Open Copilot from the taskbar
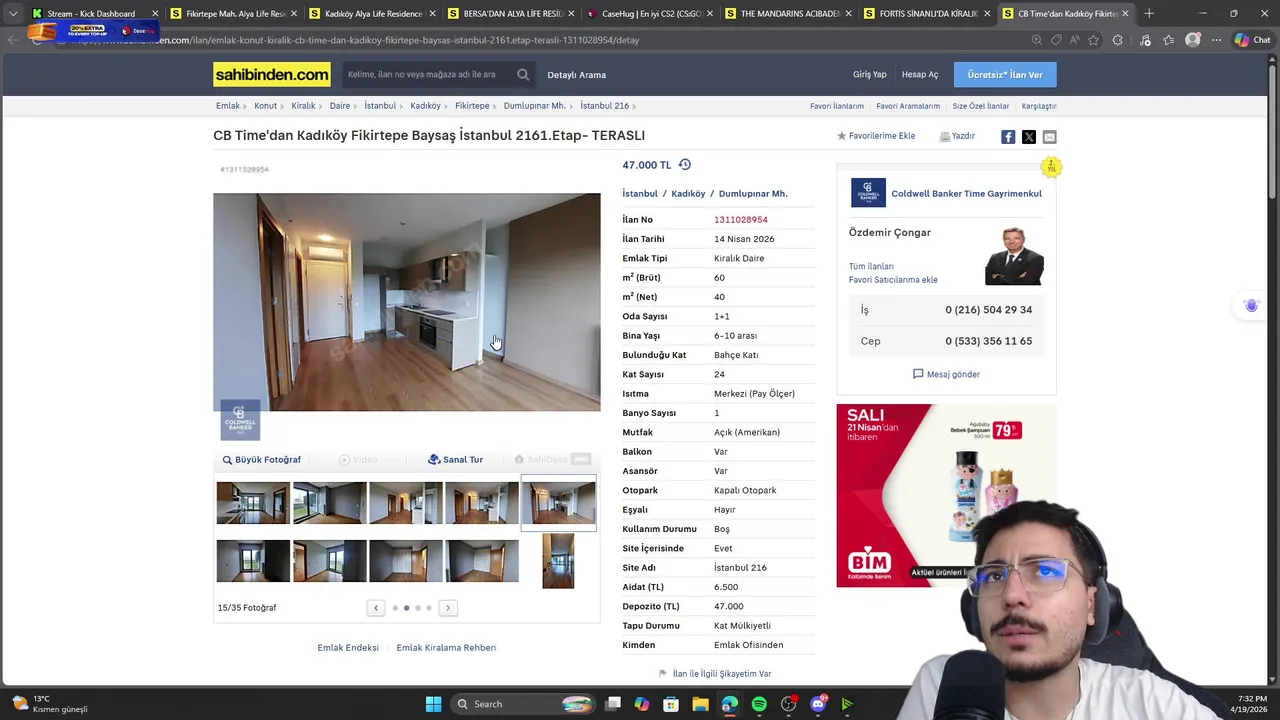Viewport: 1280px width, 720px height. pyautogui.click(x=642, y=704)
